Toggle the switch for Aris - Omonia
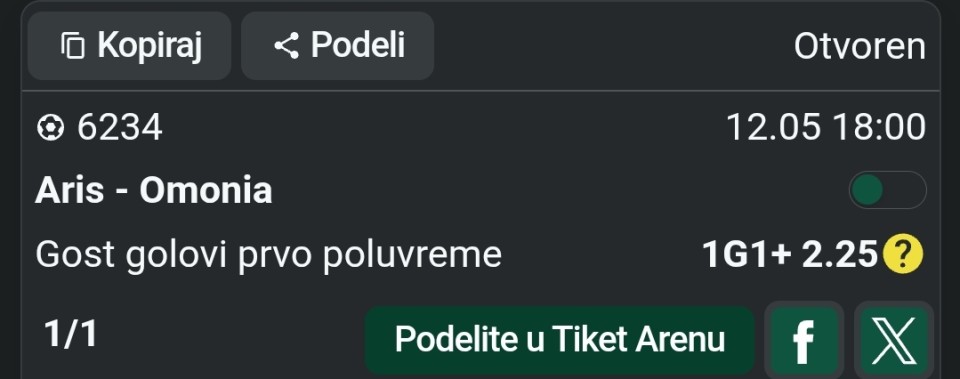 [887, 190]
